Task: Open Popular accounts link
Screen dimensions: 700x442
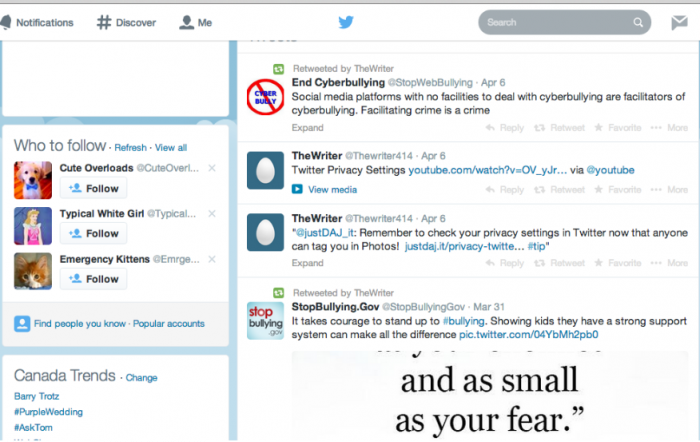Action: coord(169,324)
